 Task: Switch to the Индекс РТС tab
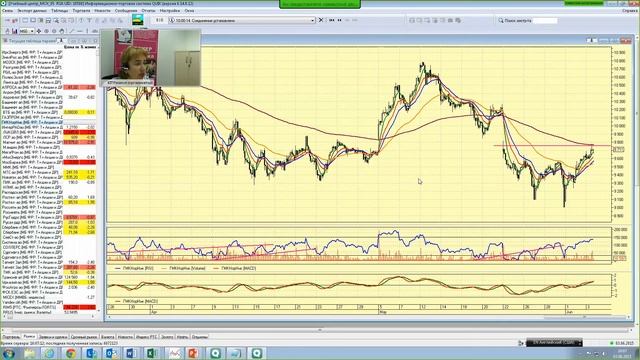click(147, 337)
